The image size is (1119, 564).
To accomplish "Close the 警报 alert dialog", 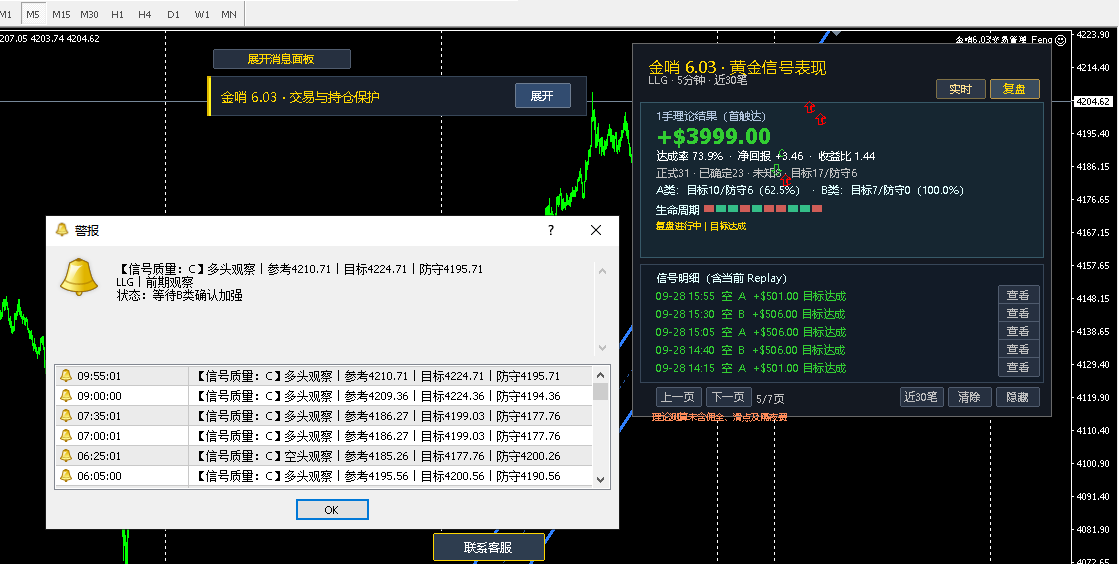I will (596, 230).
